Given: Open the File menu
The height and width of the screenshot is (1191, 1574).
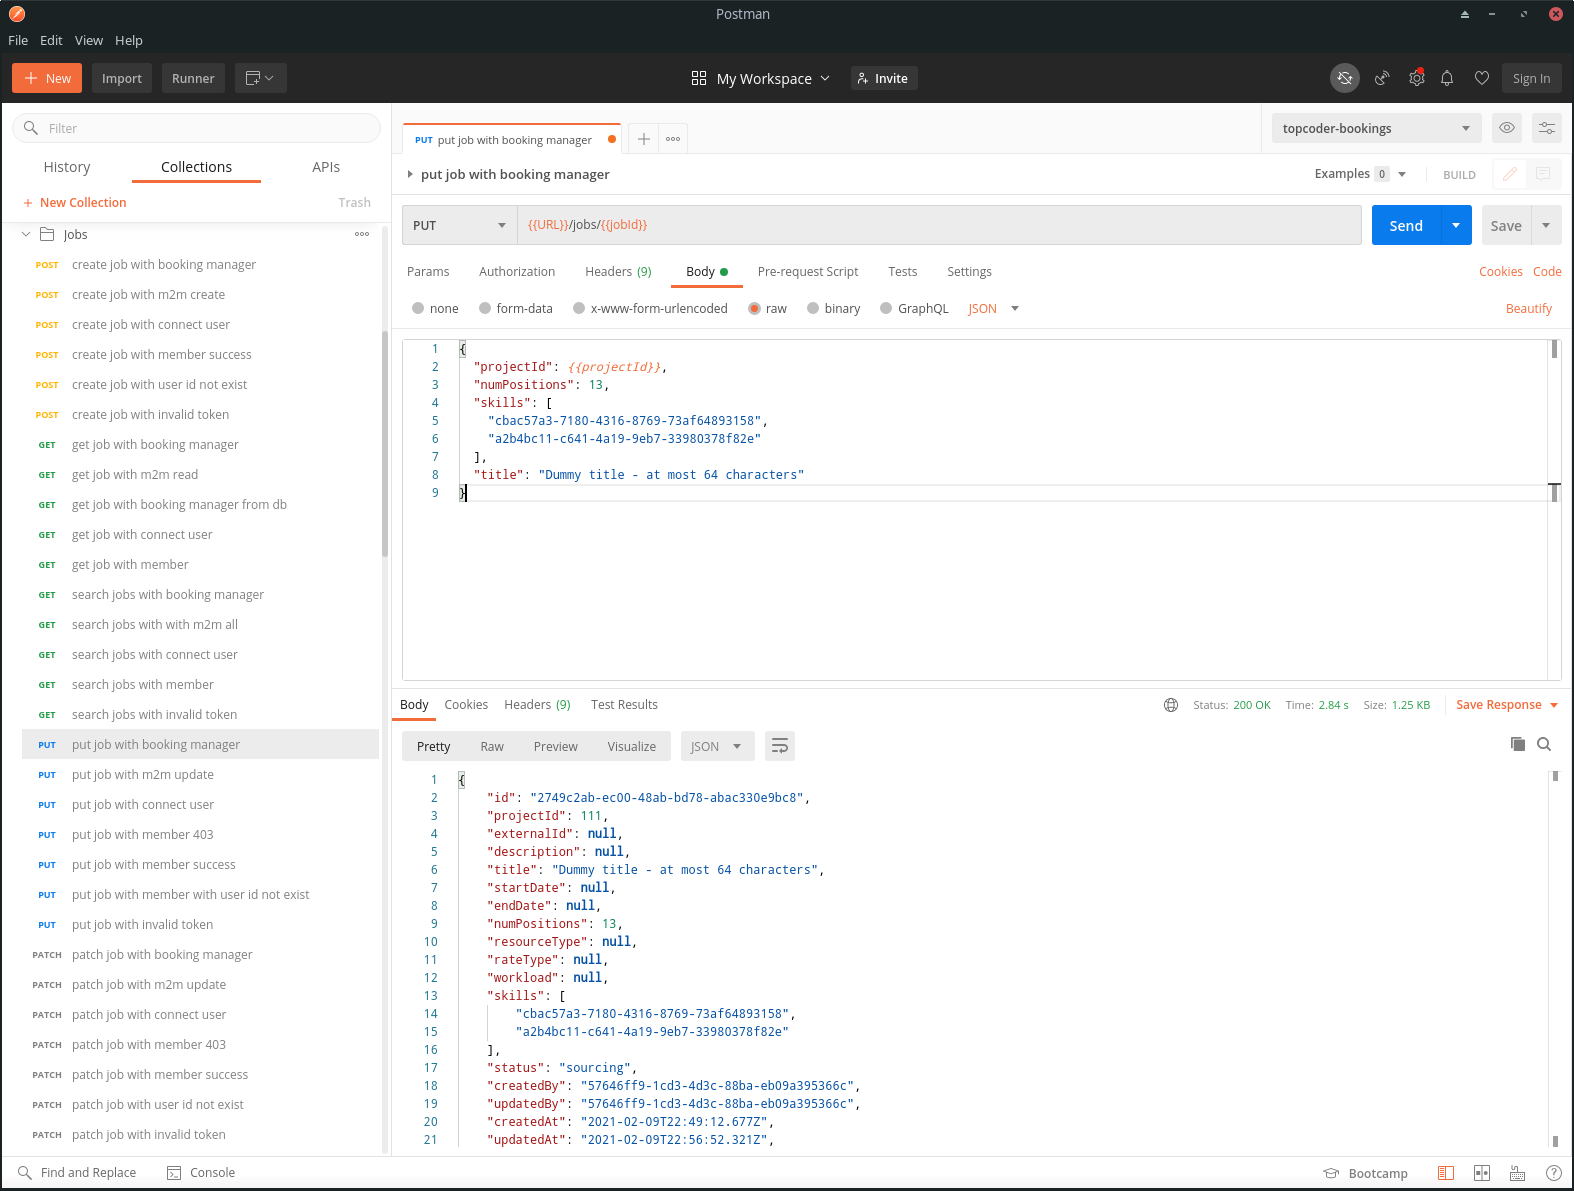Looking at the screenshot, I should pos(18,40).
